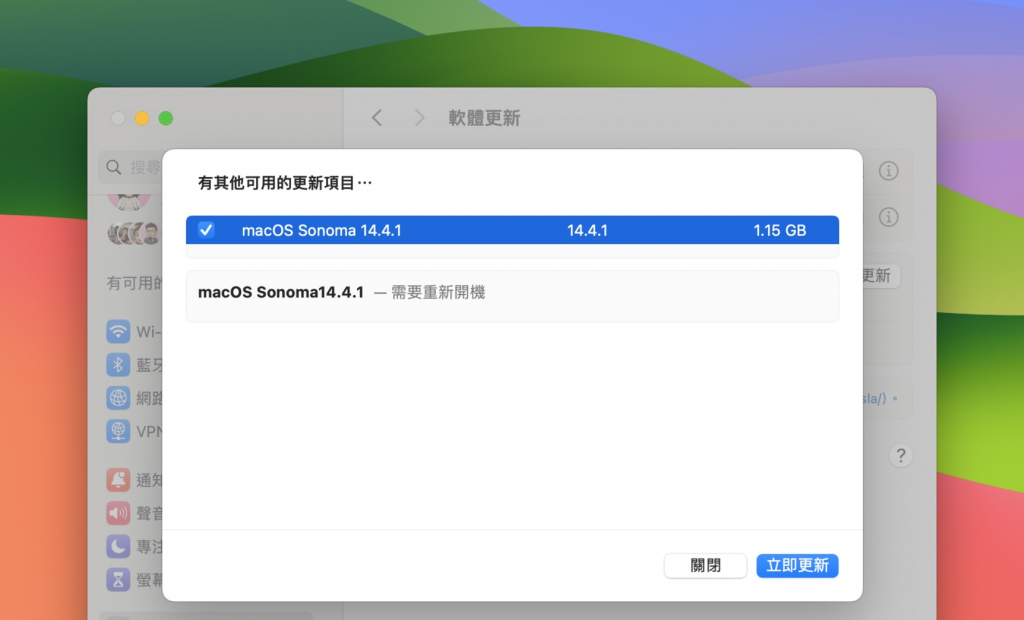
Task: Click the lower info icon in settings window
Action: point(888,217)
